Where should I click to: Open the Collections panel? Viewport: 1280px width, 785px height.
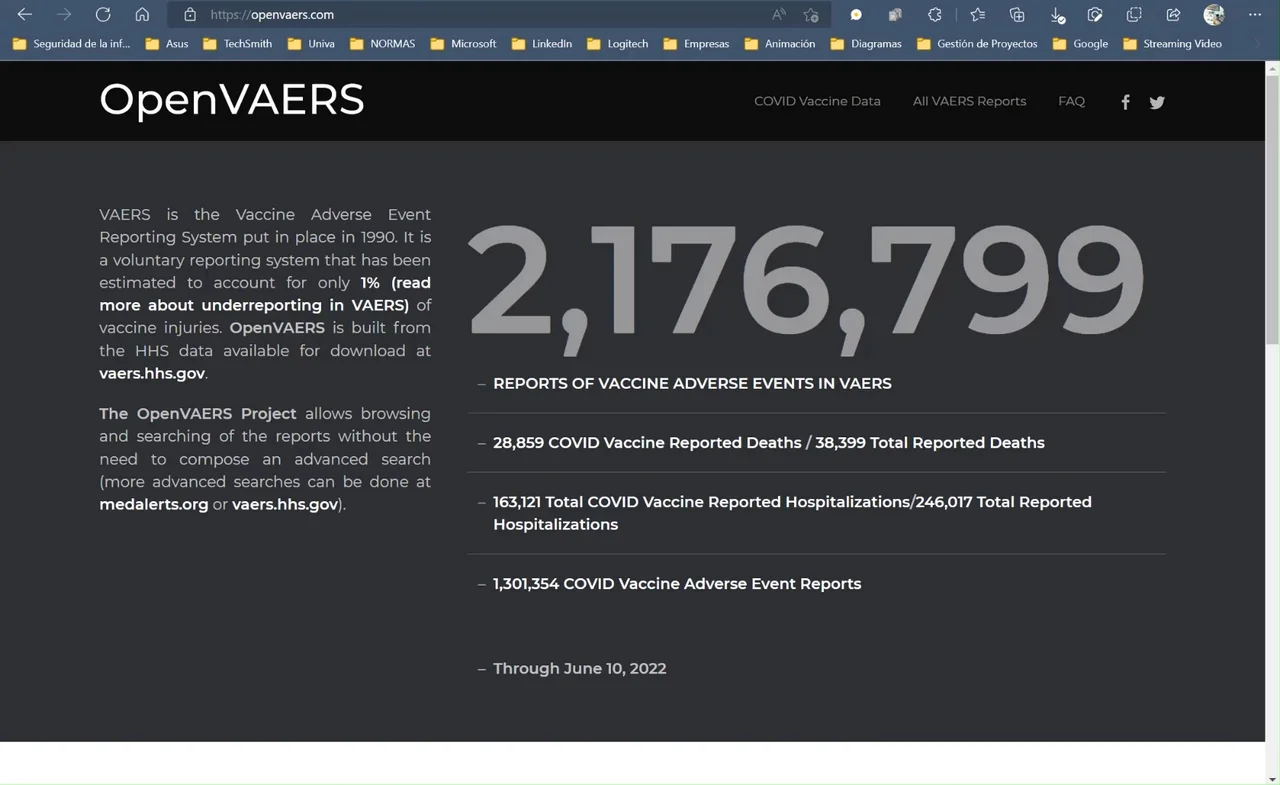coord(1017,15)
